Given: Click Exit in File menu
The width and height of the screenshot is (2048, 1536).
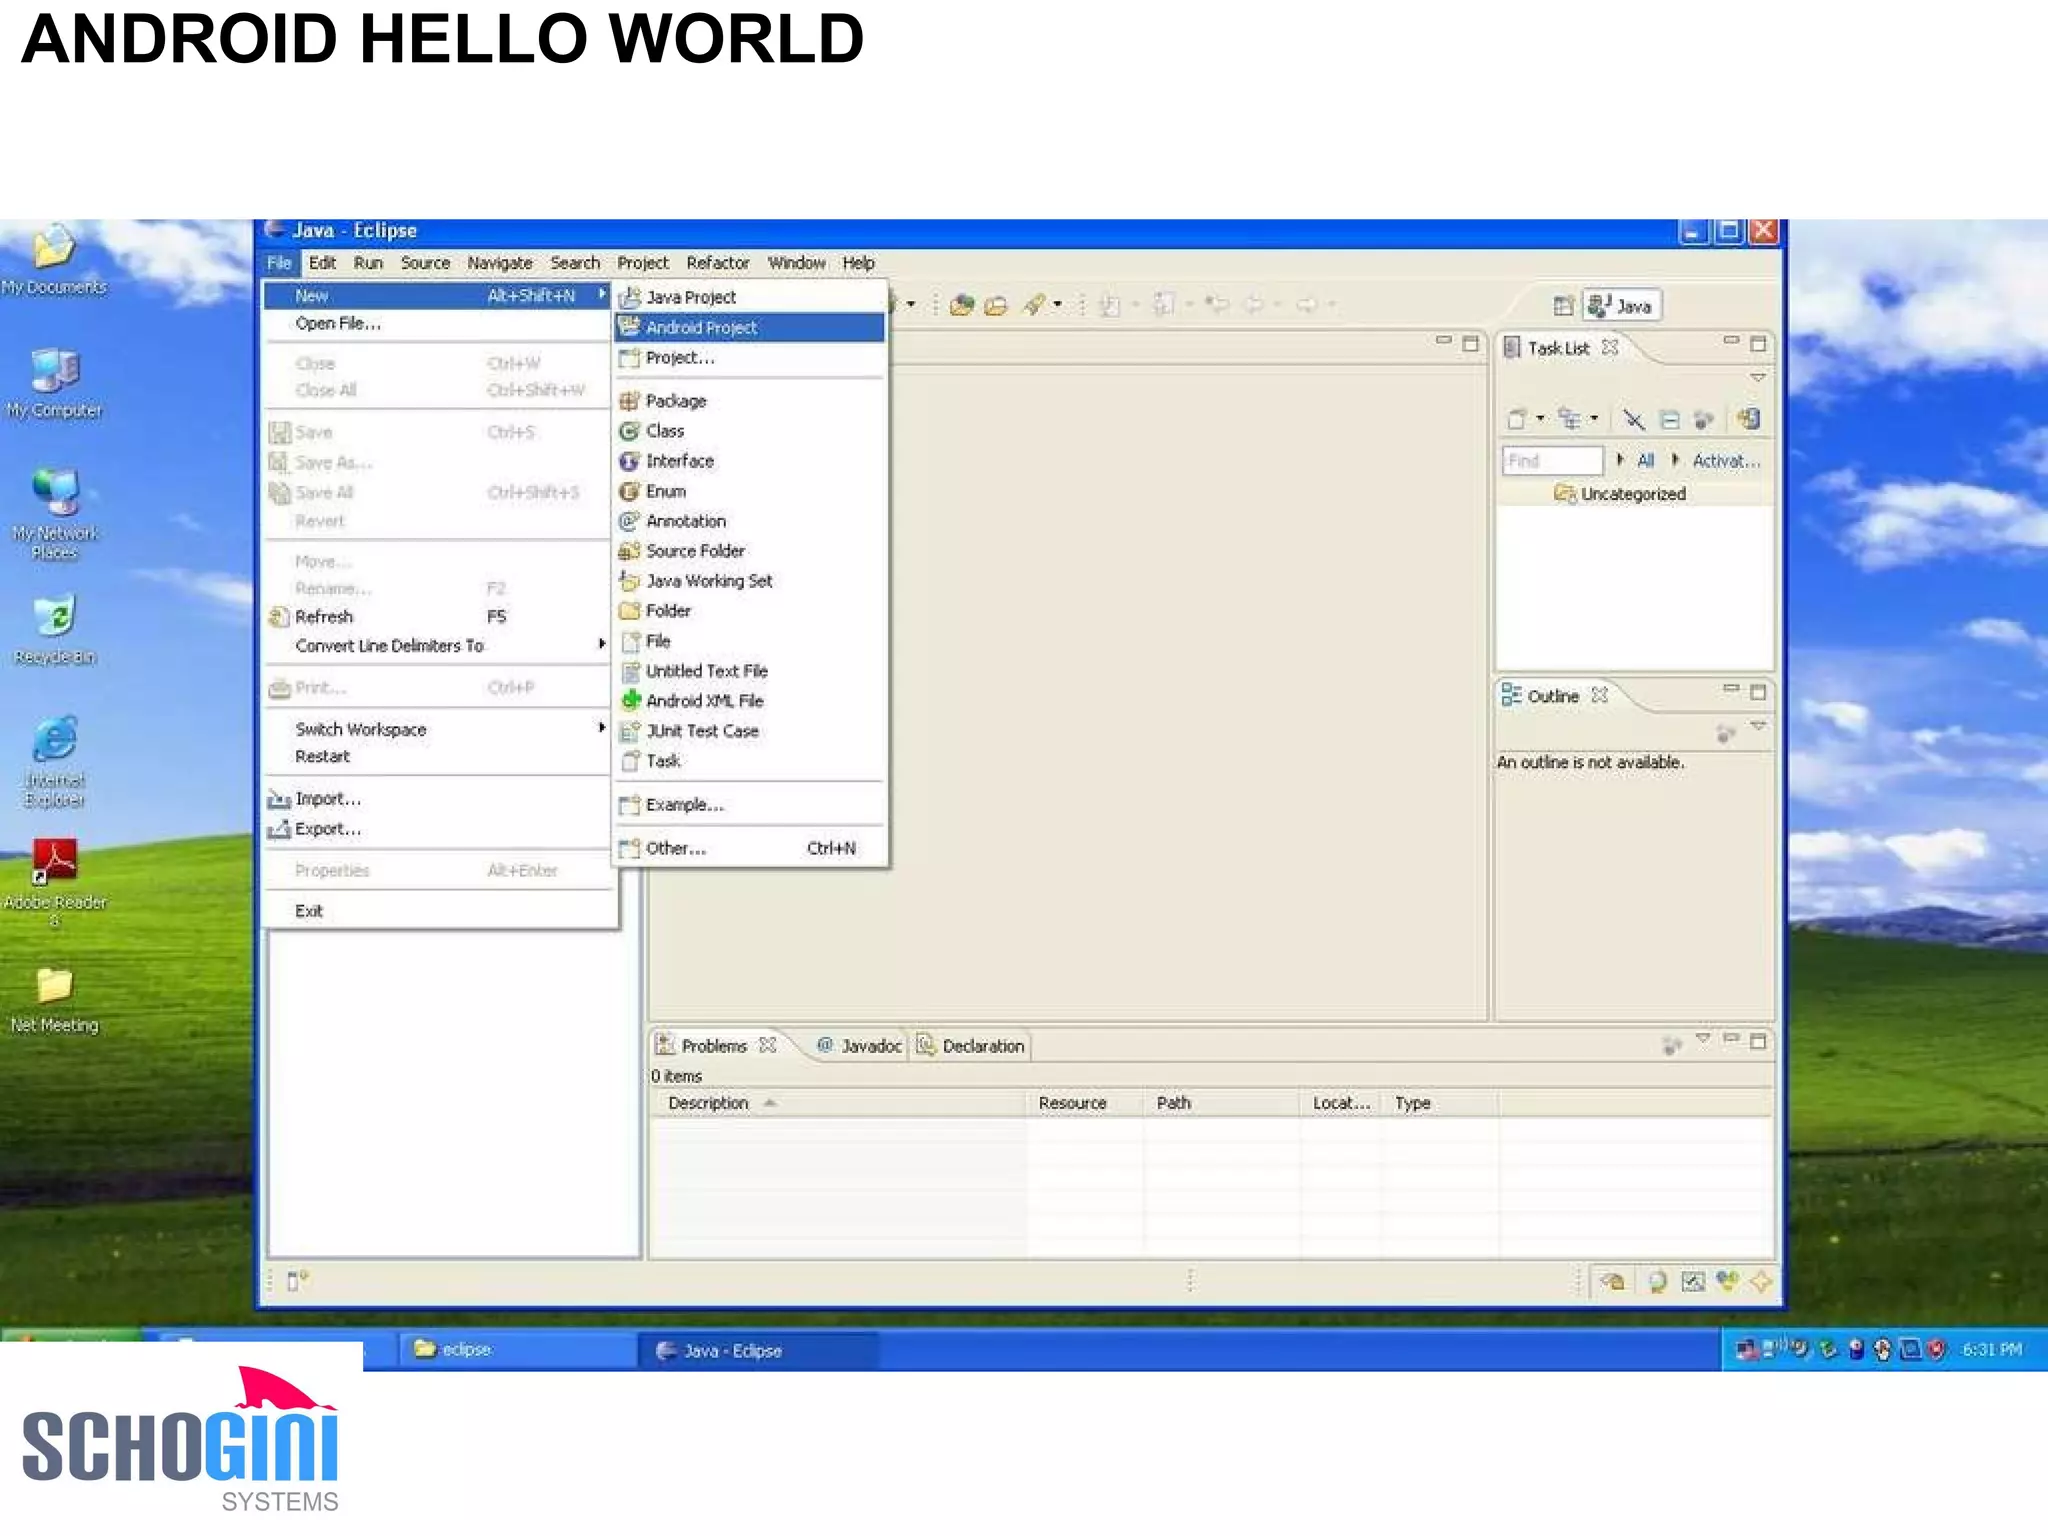Looking at the screenshot, I should (x=438, y=911).
